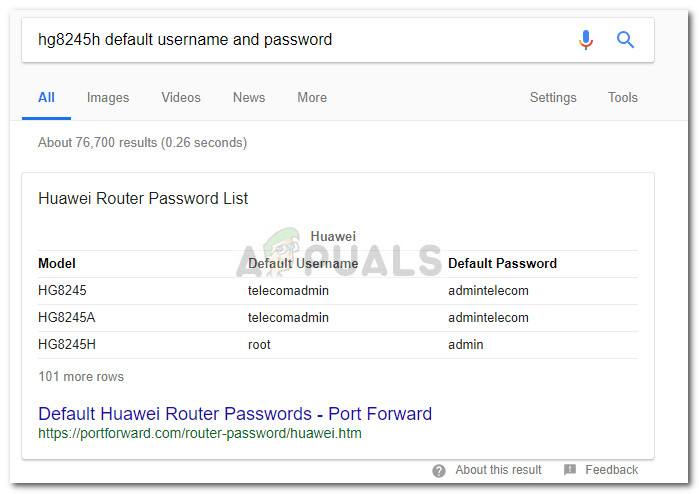
Task: Select the All results tab
Action: pos(46,98)
